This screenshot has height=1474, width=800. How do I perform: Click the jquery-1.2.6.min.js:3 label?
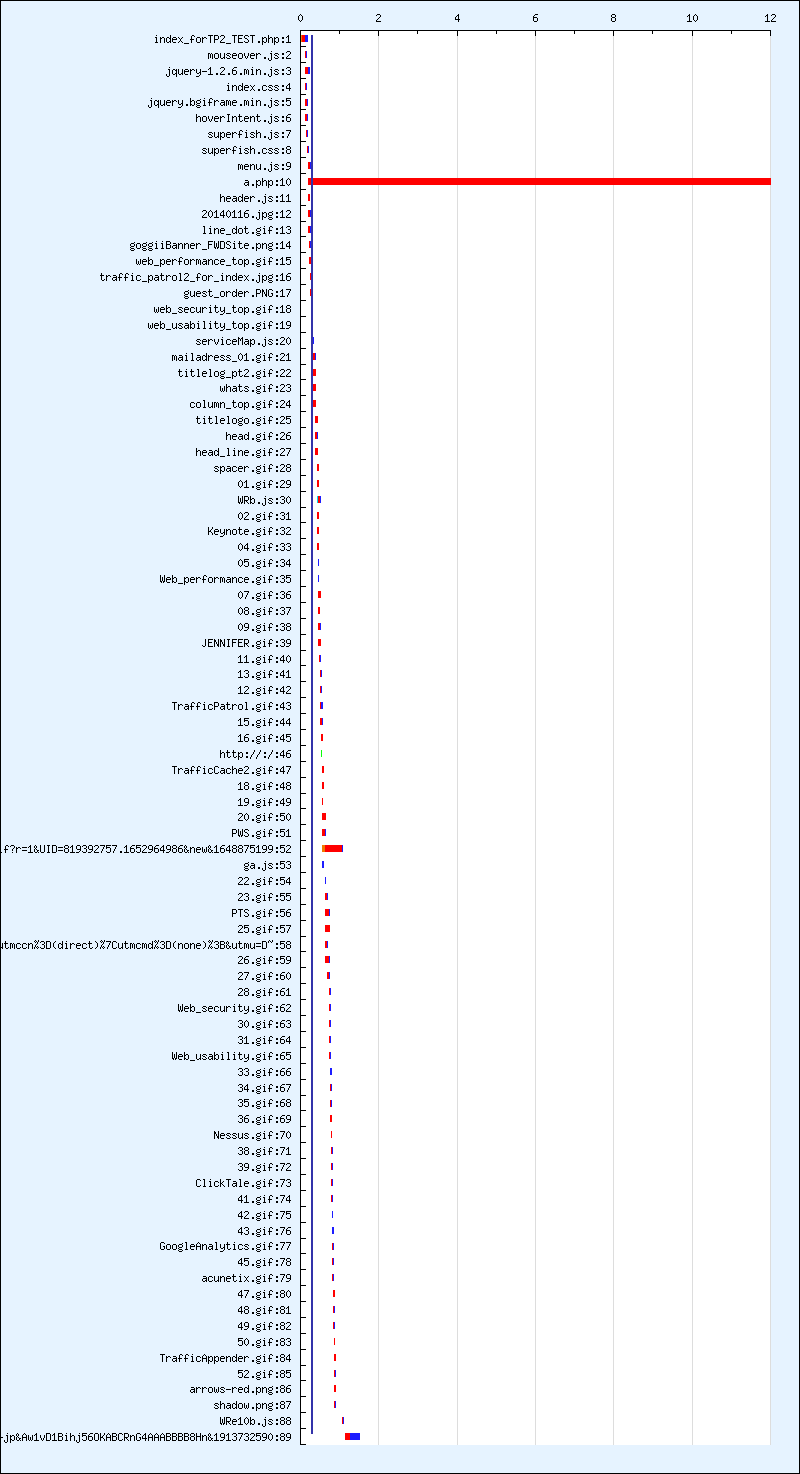click(229, 71)
